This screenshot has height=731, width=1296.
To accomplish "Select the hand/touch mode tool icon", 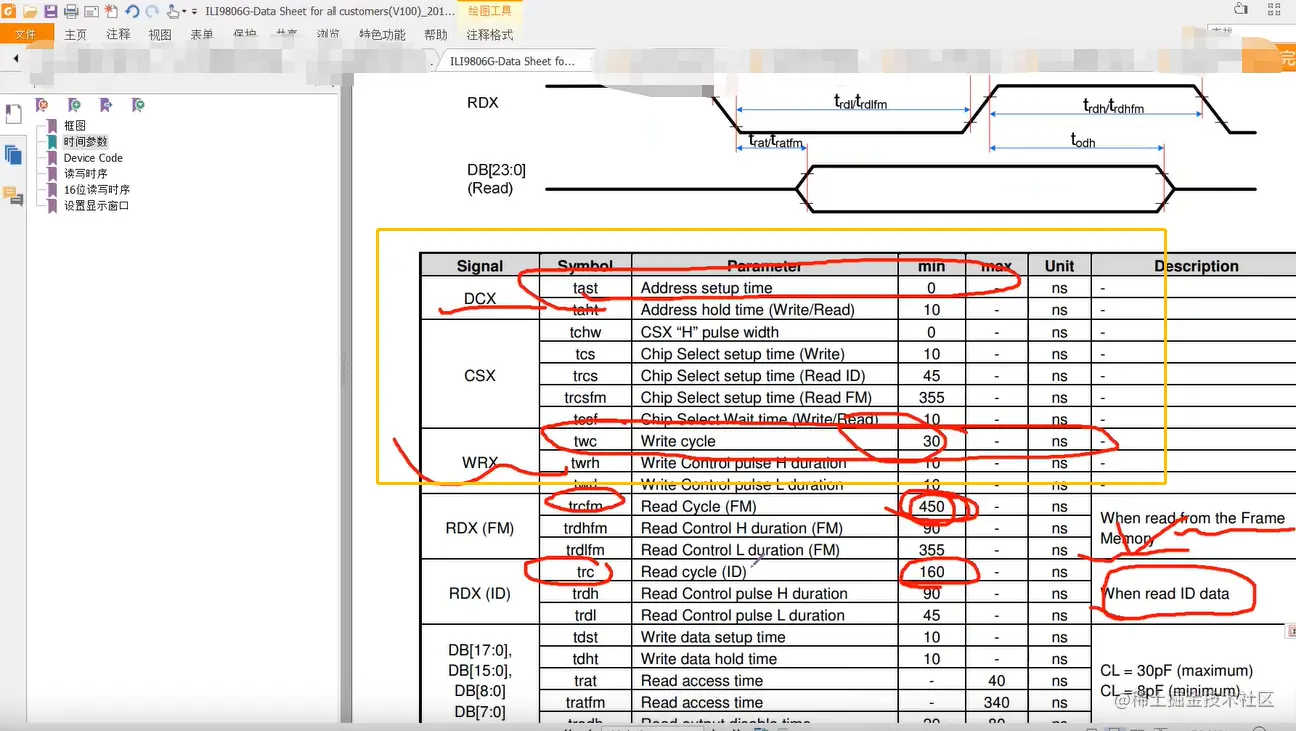I will point(173,11).
